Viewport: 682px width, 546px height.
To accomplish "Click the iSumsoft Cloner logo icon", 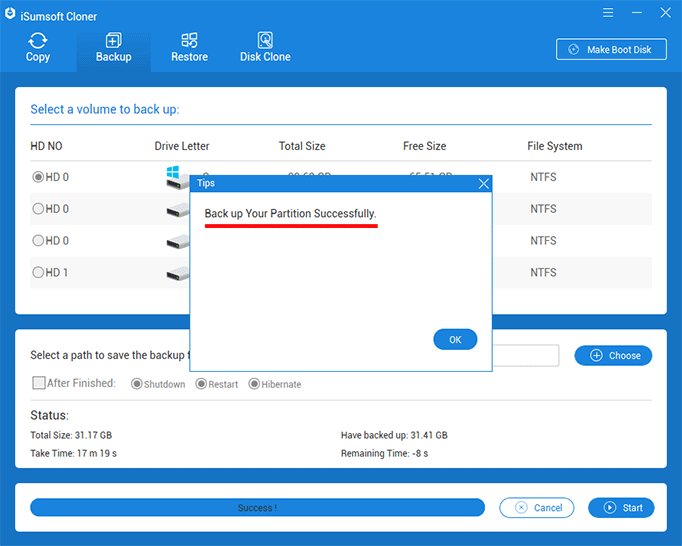I will point(10,14).
